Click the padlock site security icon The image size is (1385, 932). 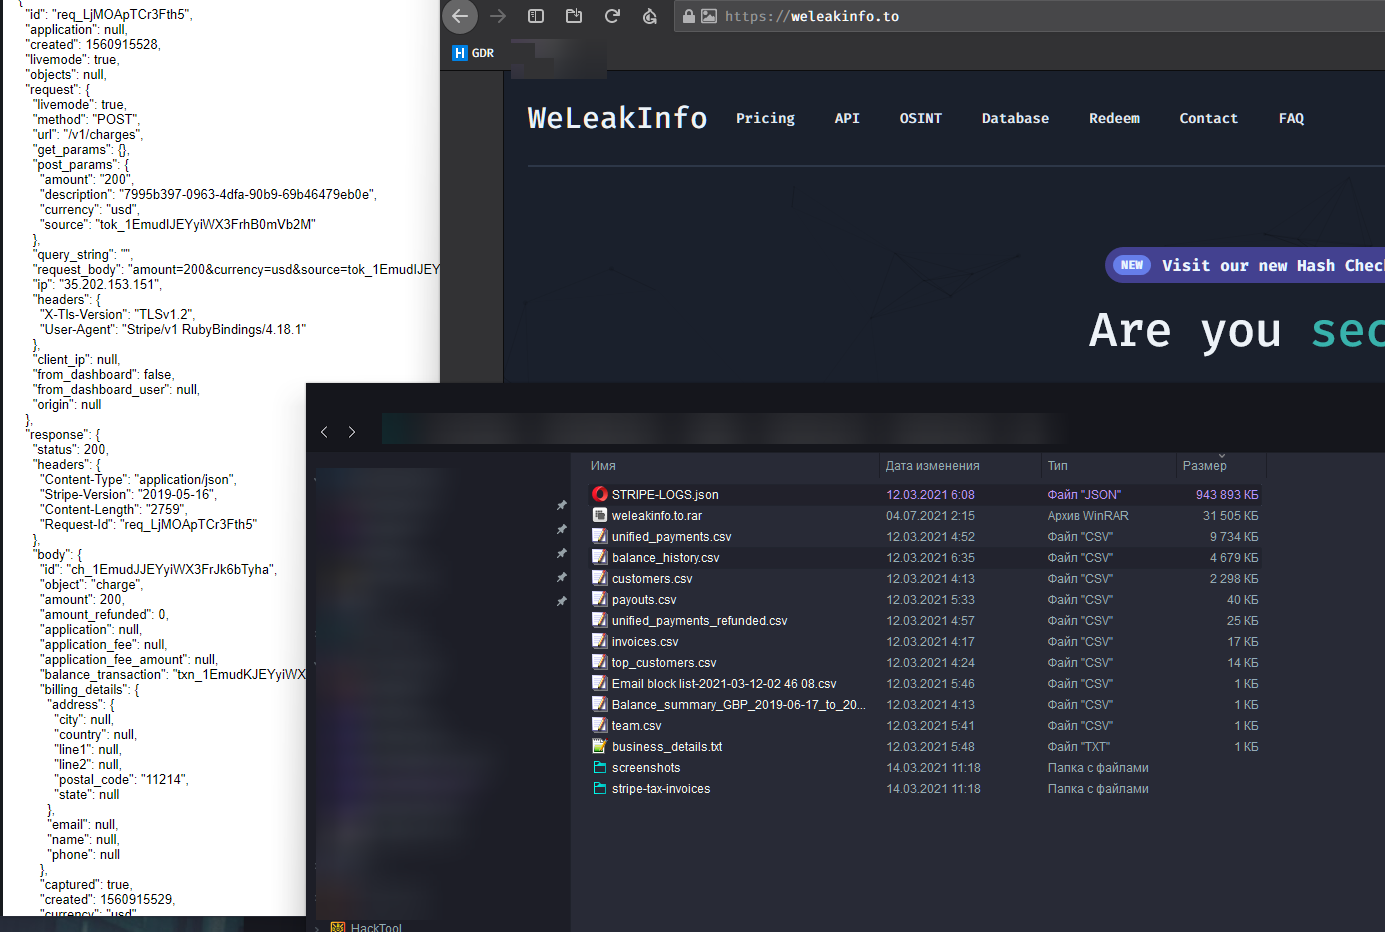689,16
